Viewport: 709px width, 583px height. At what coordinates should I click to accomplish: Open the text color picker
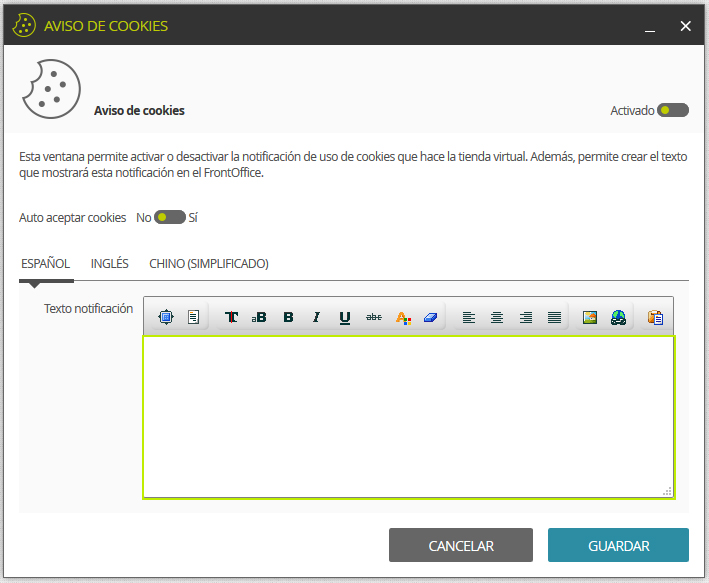coord(403,318)
